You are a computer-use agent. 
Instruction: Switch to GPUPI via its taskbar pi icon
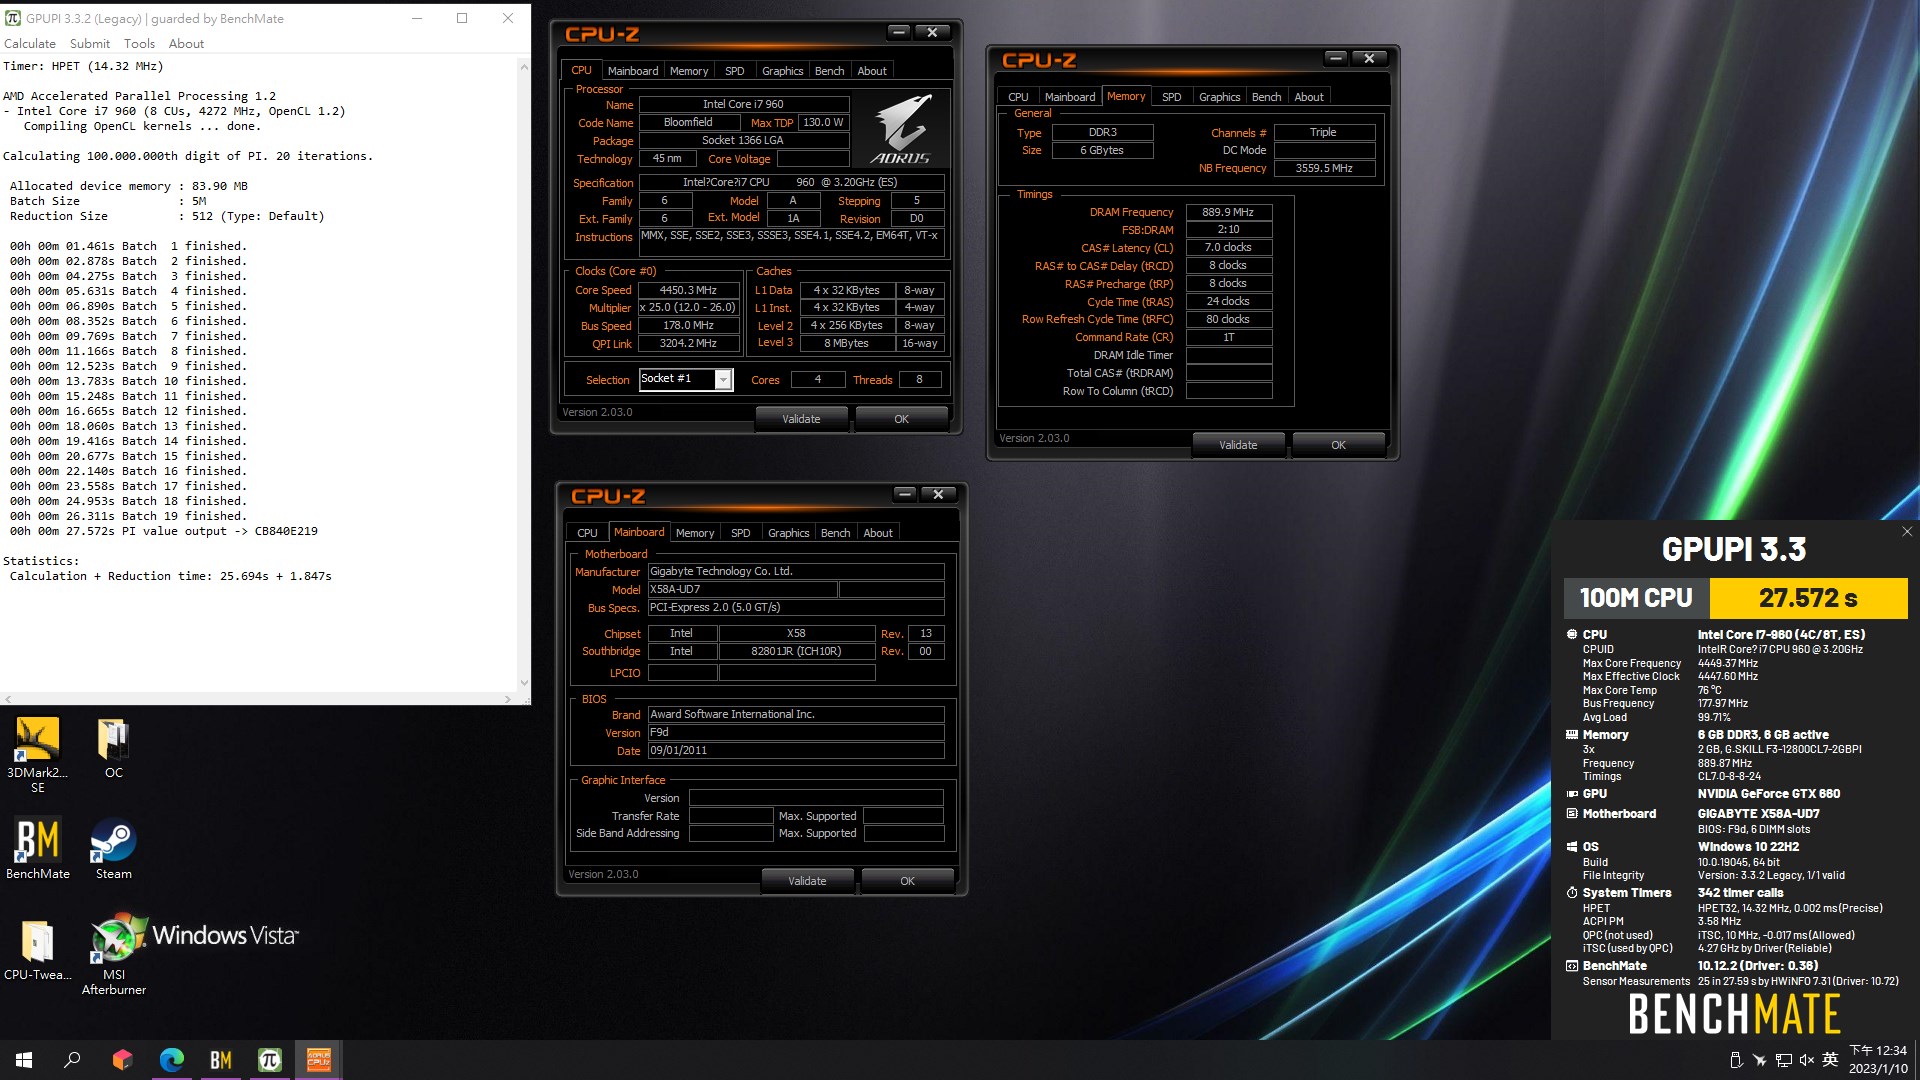[270, 1060]
